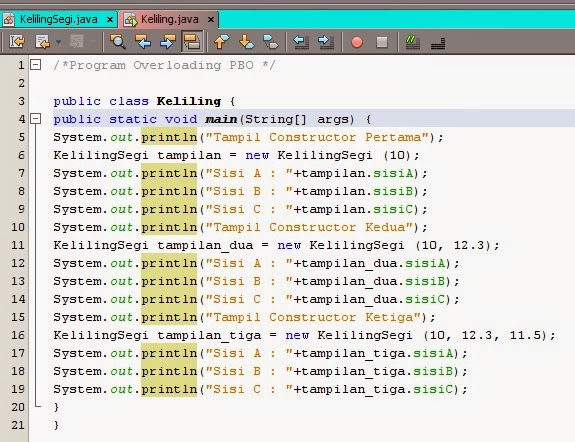Click closing brace on line 20
575x442 pixels.
coord(56,407)
